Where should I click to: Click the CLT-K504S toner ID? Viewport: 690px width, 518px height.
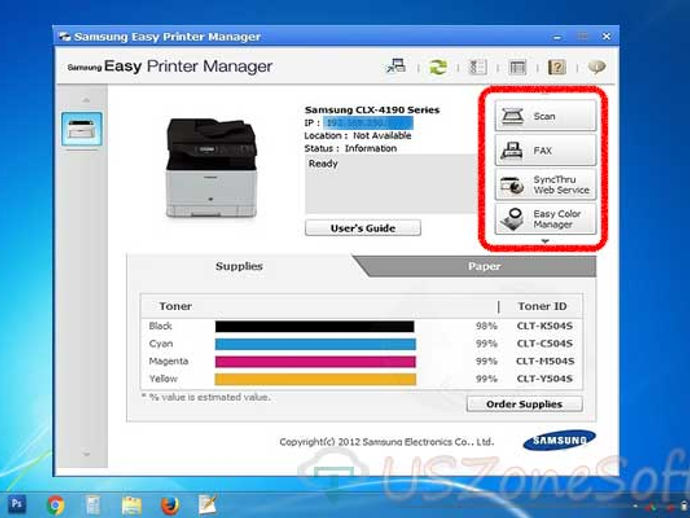pyautogui.click(x=545, y=326)
